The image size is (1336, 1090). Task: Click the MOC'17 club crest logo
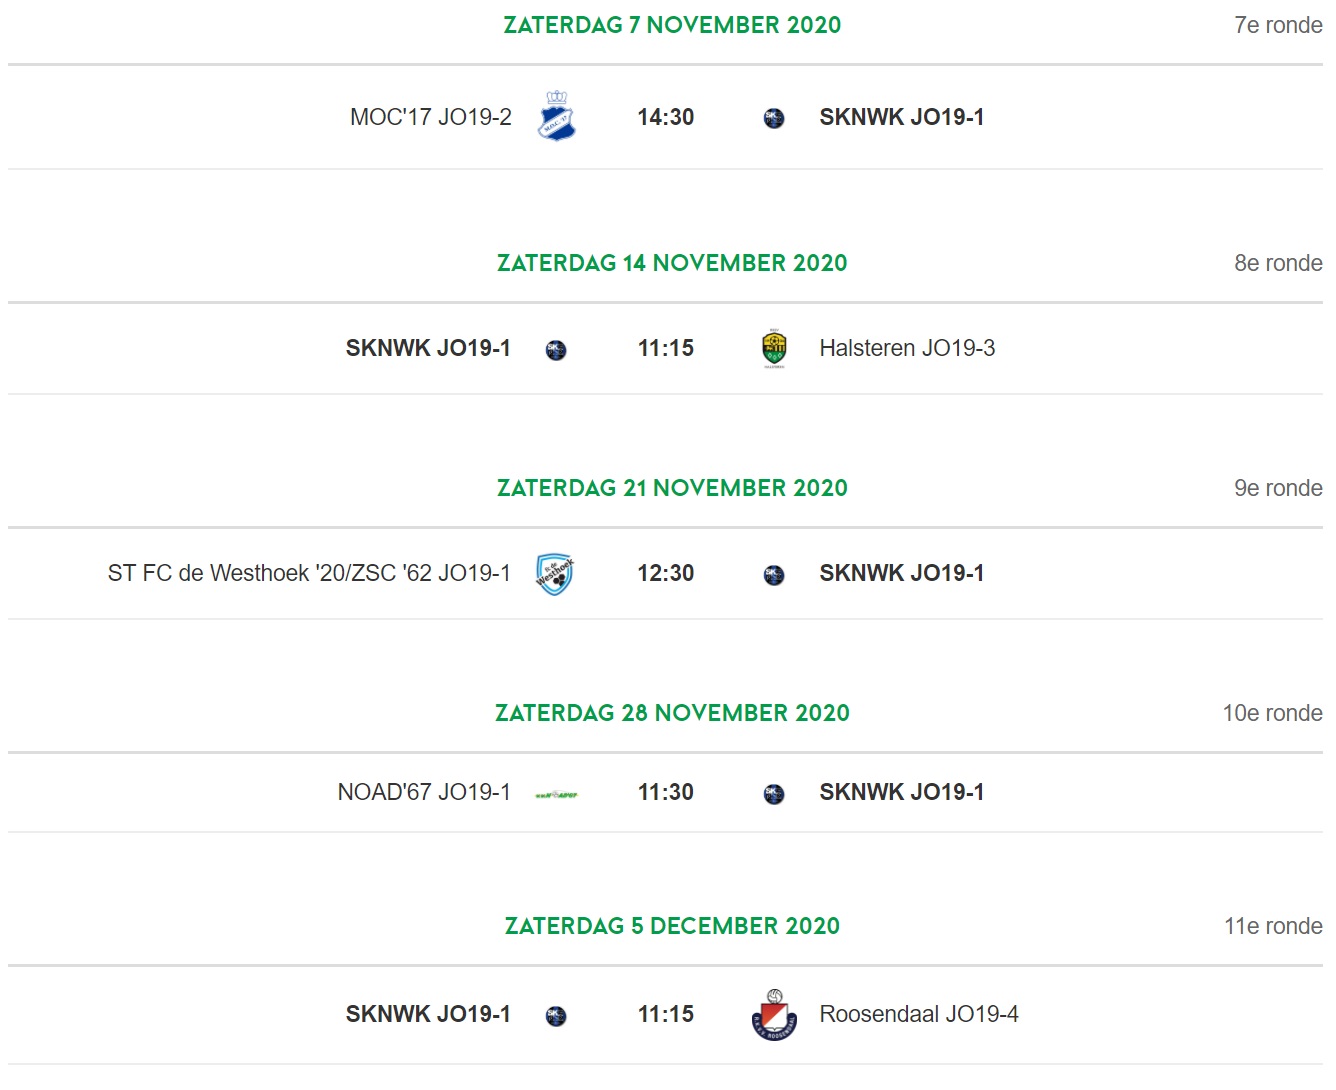click(x=556, y=116)
